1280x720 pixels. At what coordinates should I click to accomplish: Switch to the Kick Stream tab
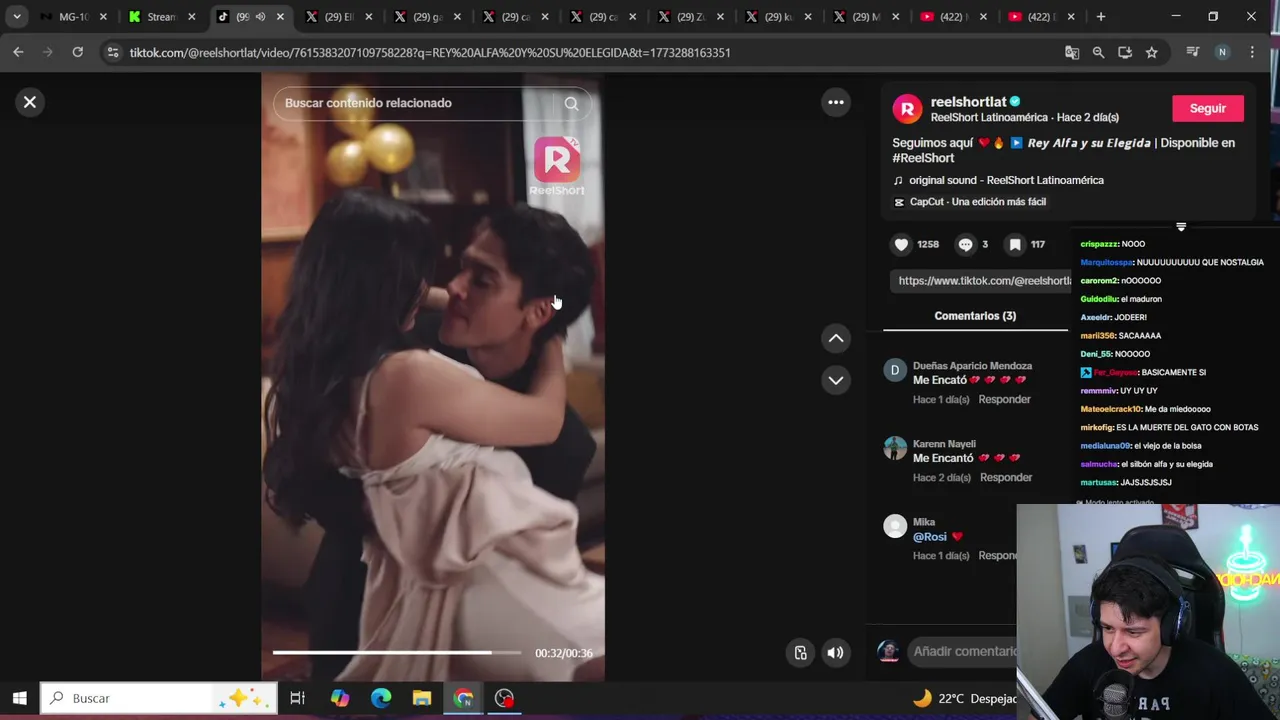coord(158,17)
